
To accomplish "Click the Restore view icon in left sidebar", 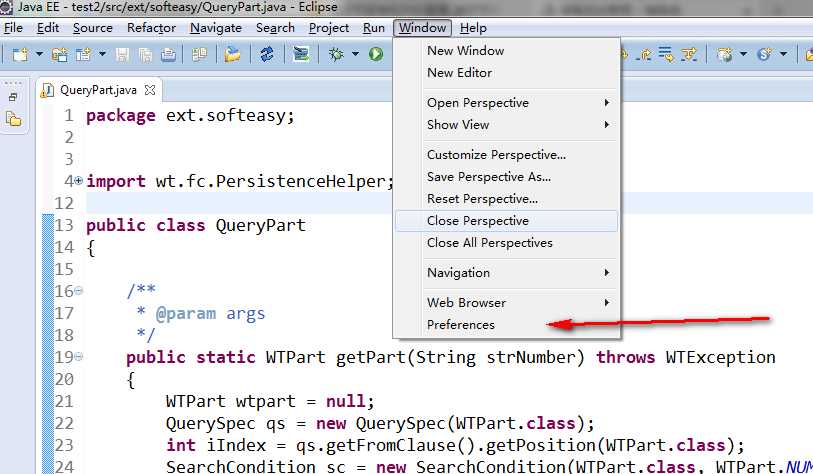I will point(13,97).
